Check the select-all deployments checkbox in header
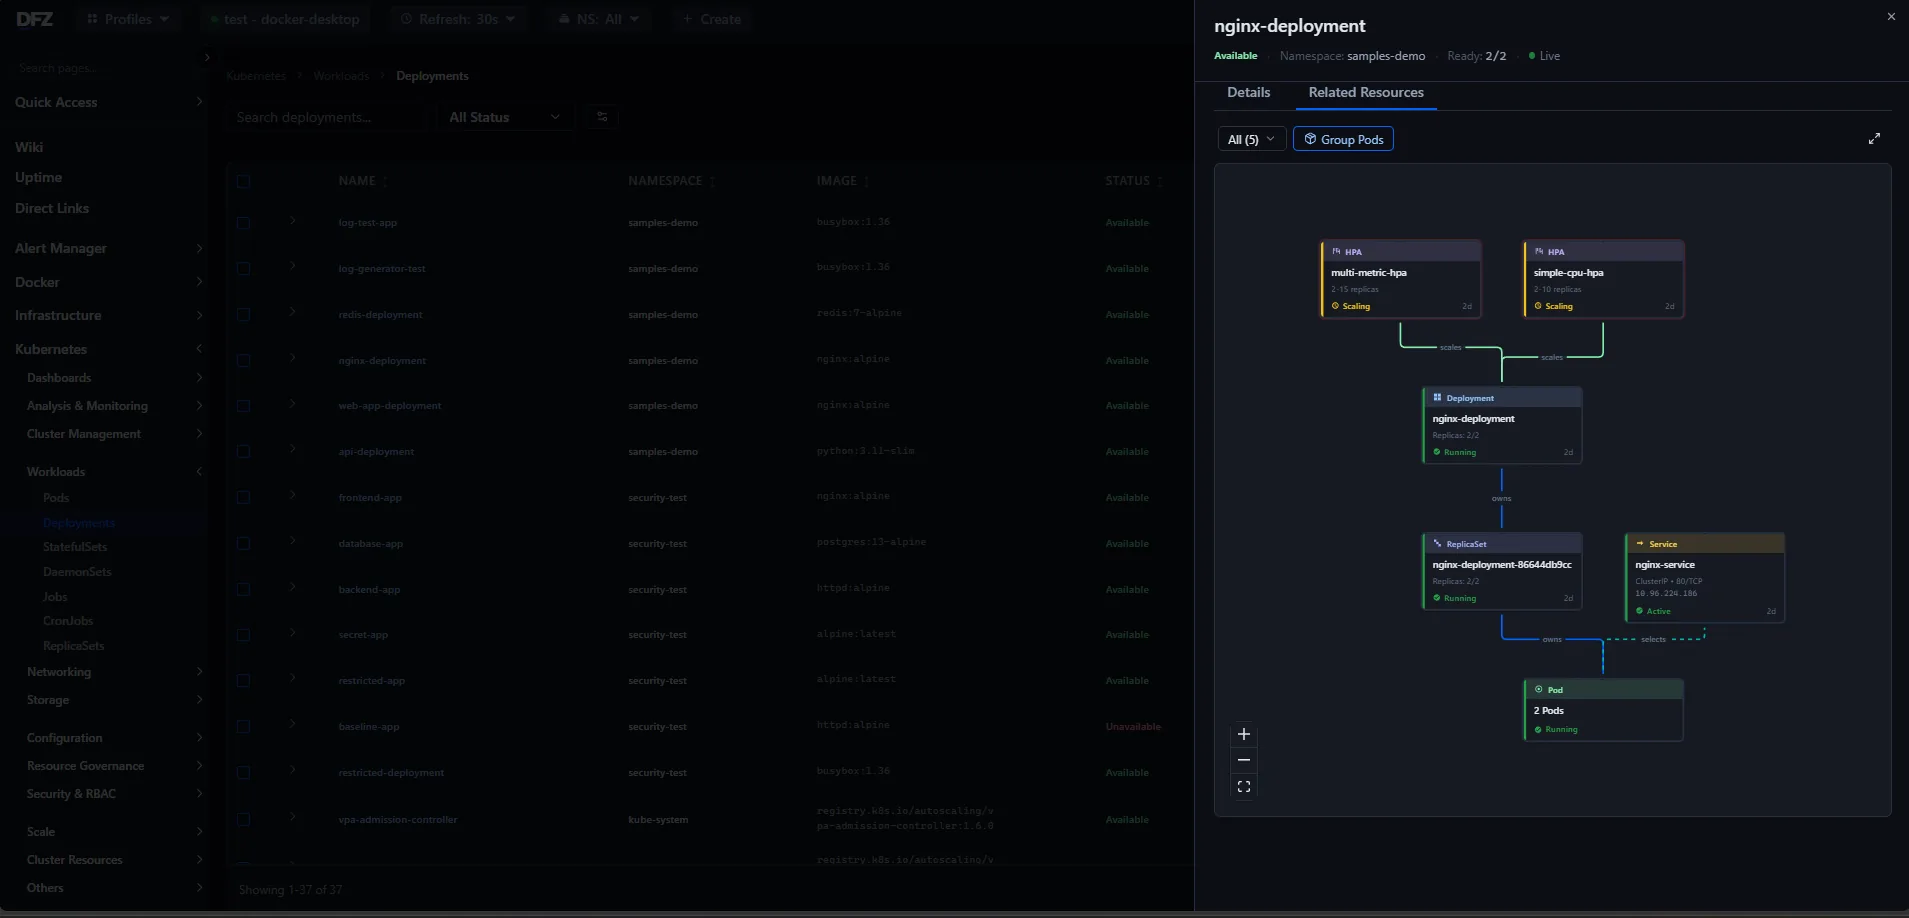 pyautogui.click(x=243, y=181)
